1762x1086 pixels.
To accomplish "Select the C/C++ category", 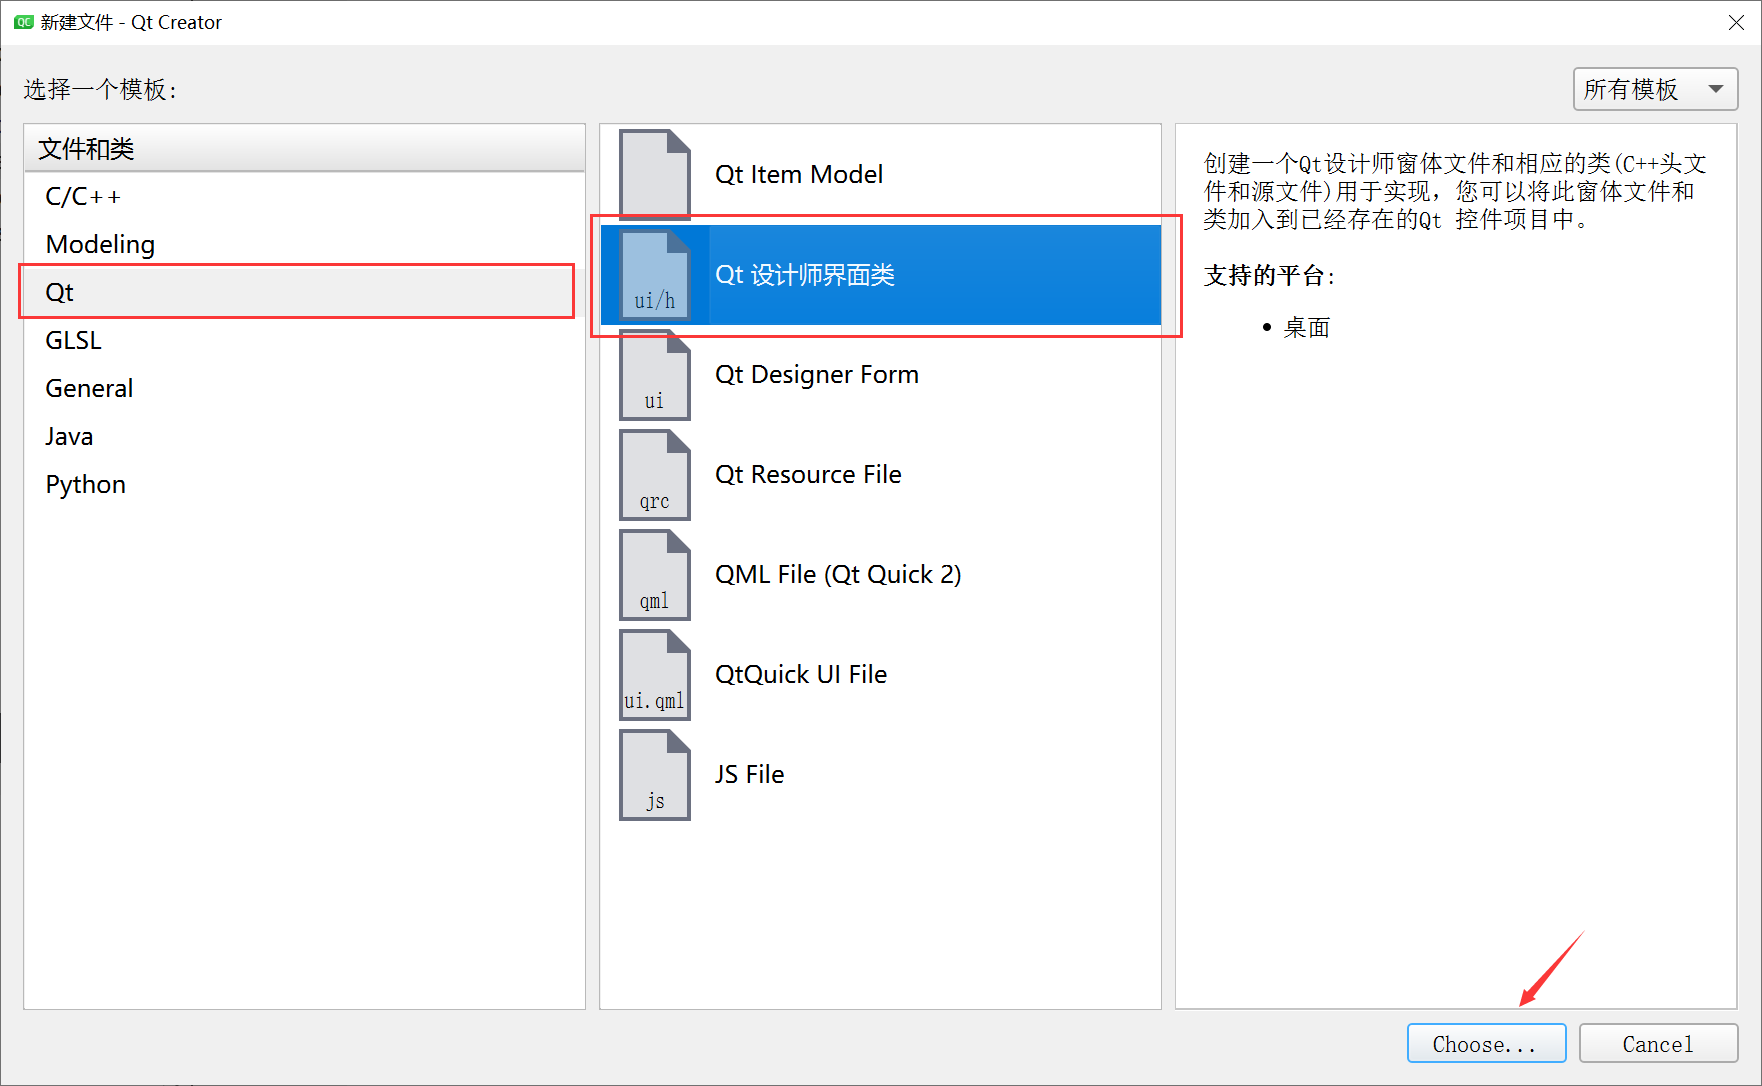I will 304,196.
